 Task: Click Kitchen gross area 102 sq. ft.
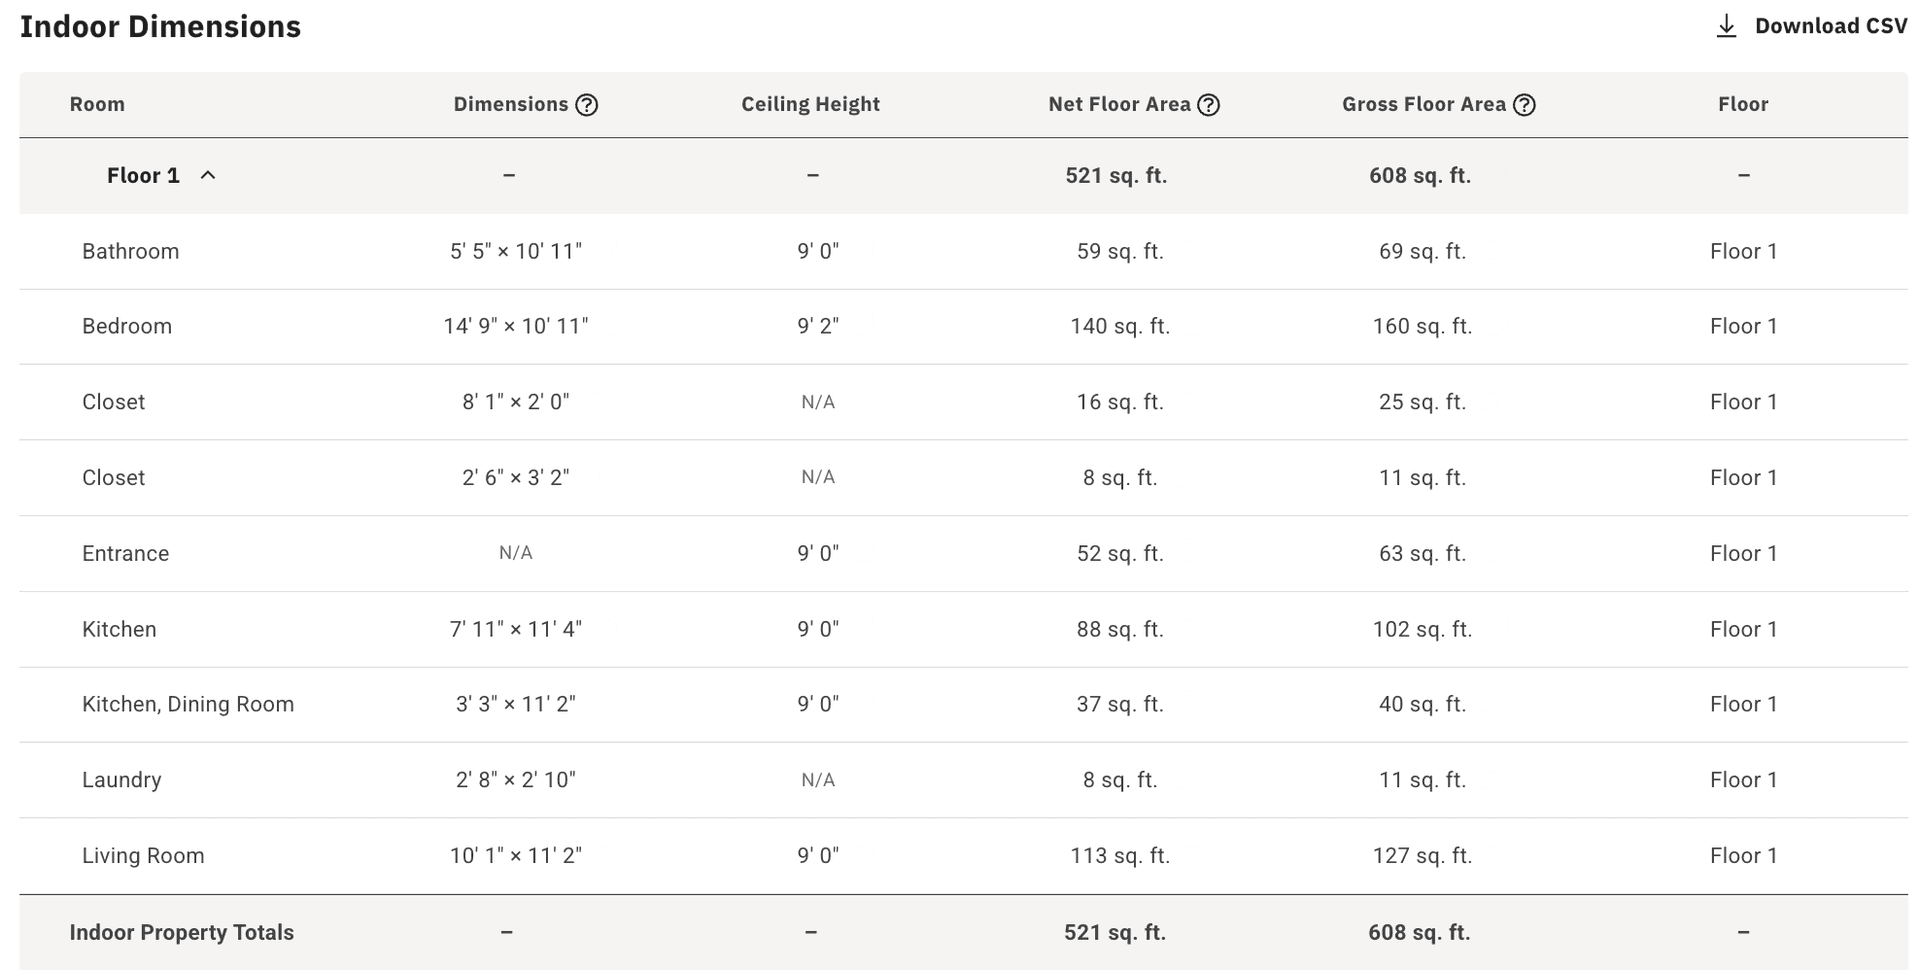tap(1422, 629)
